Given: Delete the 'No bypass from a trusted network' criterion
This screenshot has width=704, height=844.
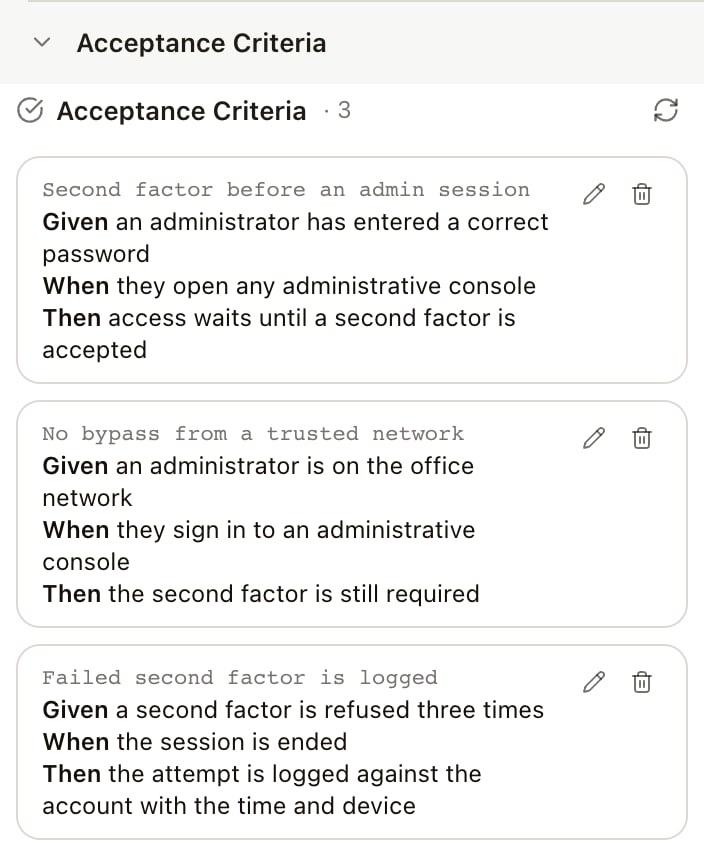Looking at the screenshot, I should coord(642,438).
